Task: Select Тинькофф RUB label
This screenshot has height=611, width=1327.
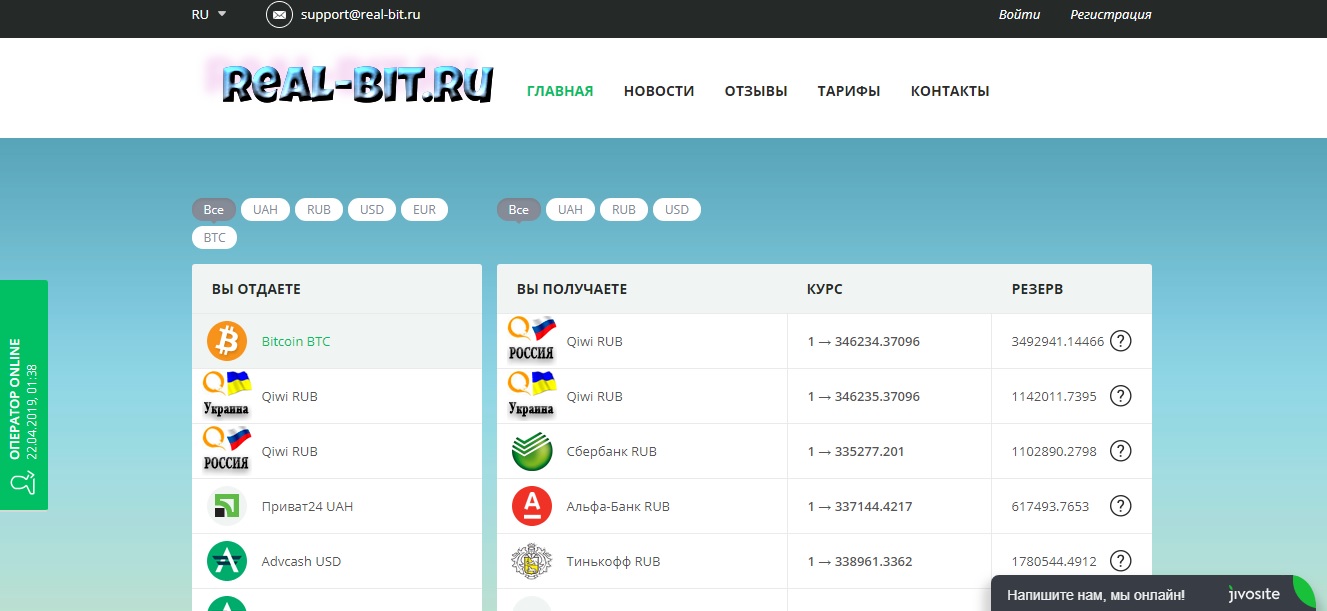Action: [614, 562]
